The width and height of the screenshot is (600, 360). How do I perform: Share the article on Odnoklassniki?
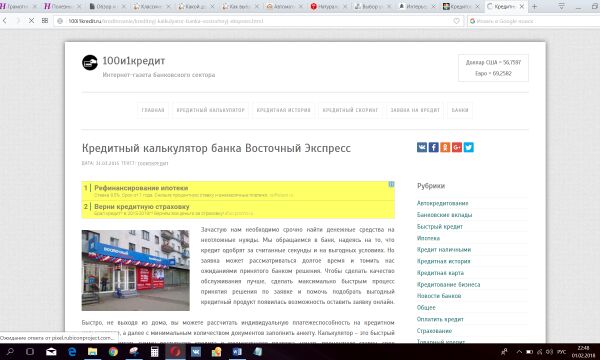click(445, 147)
